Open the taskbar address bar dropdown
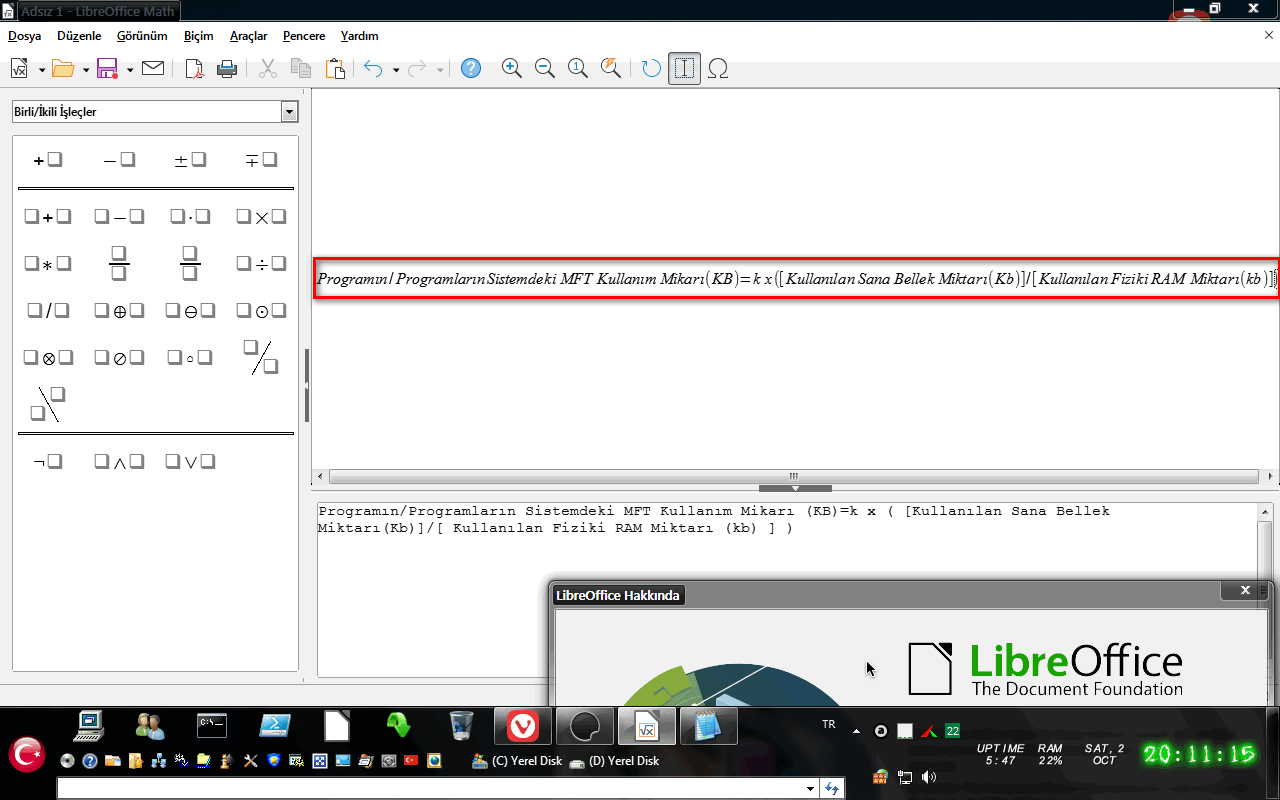The width and height of the screenshot is (1280, 800). (810, 789)
